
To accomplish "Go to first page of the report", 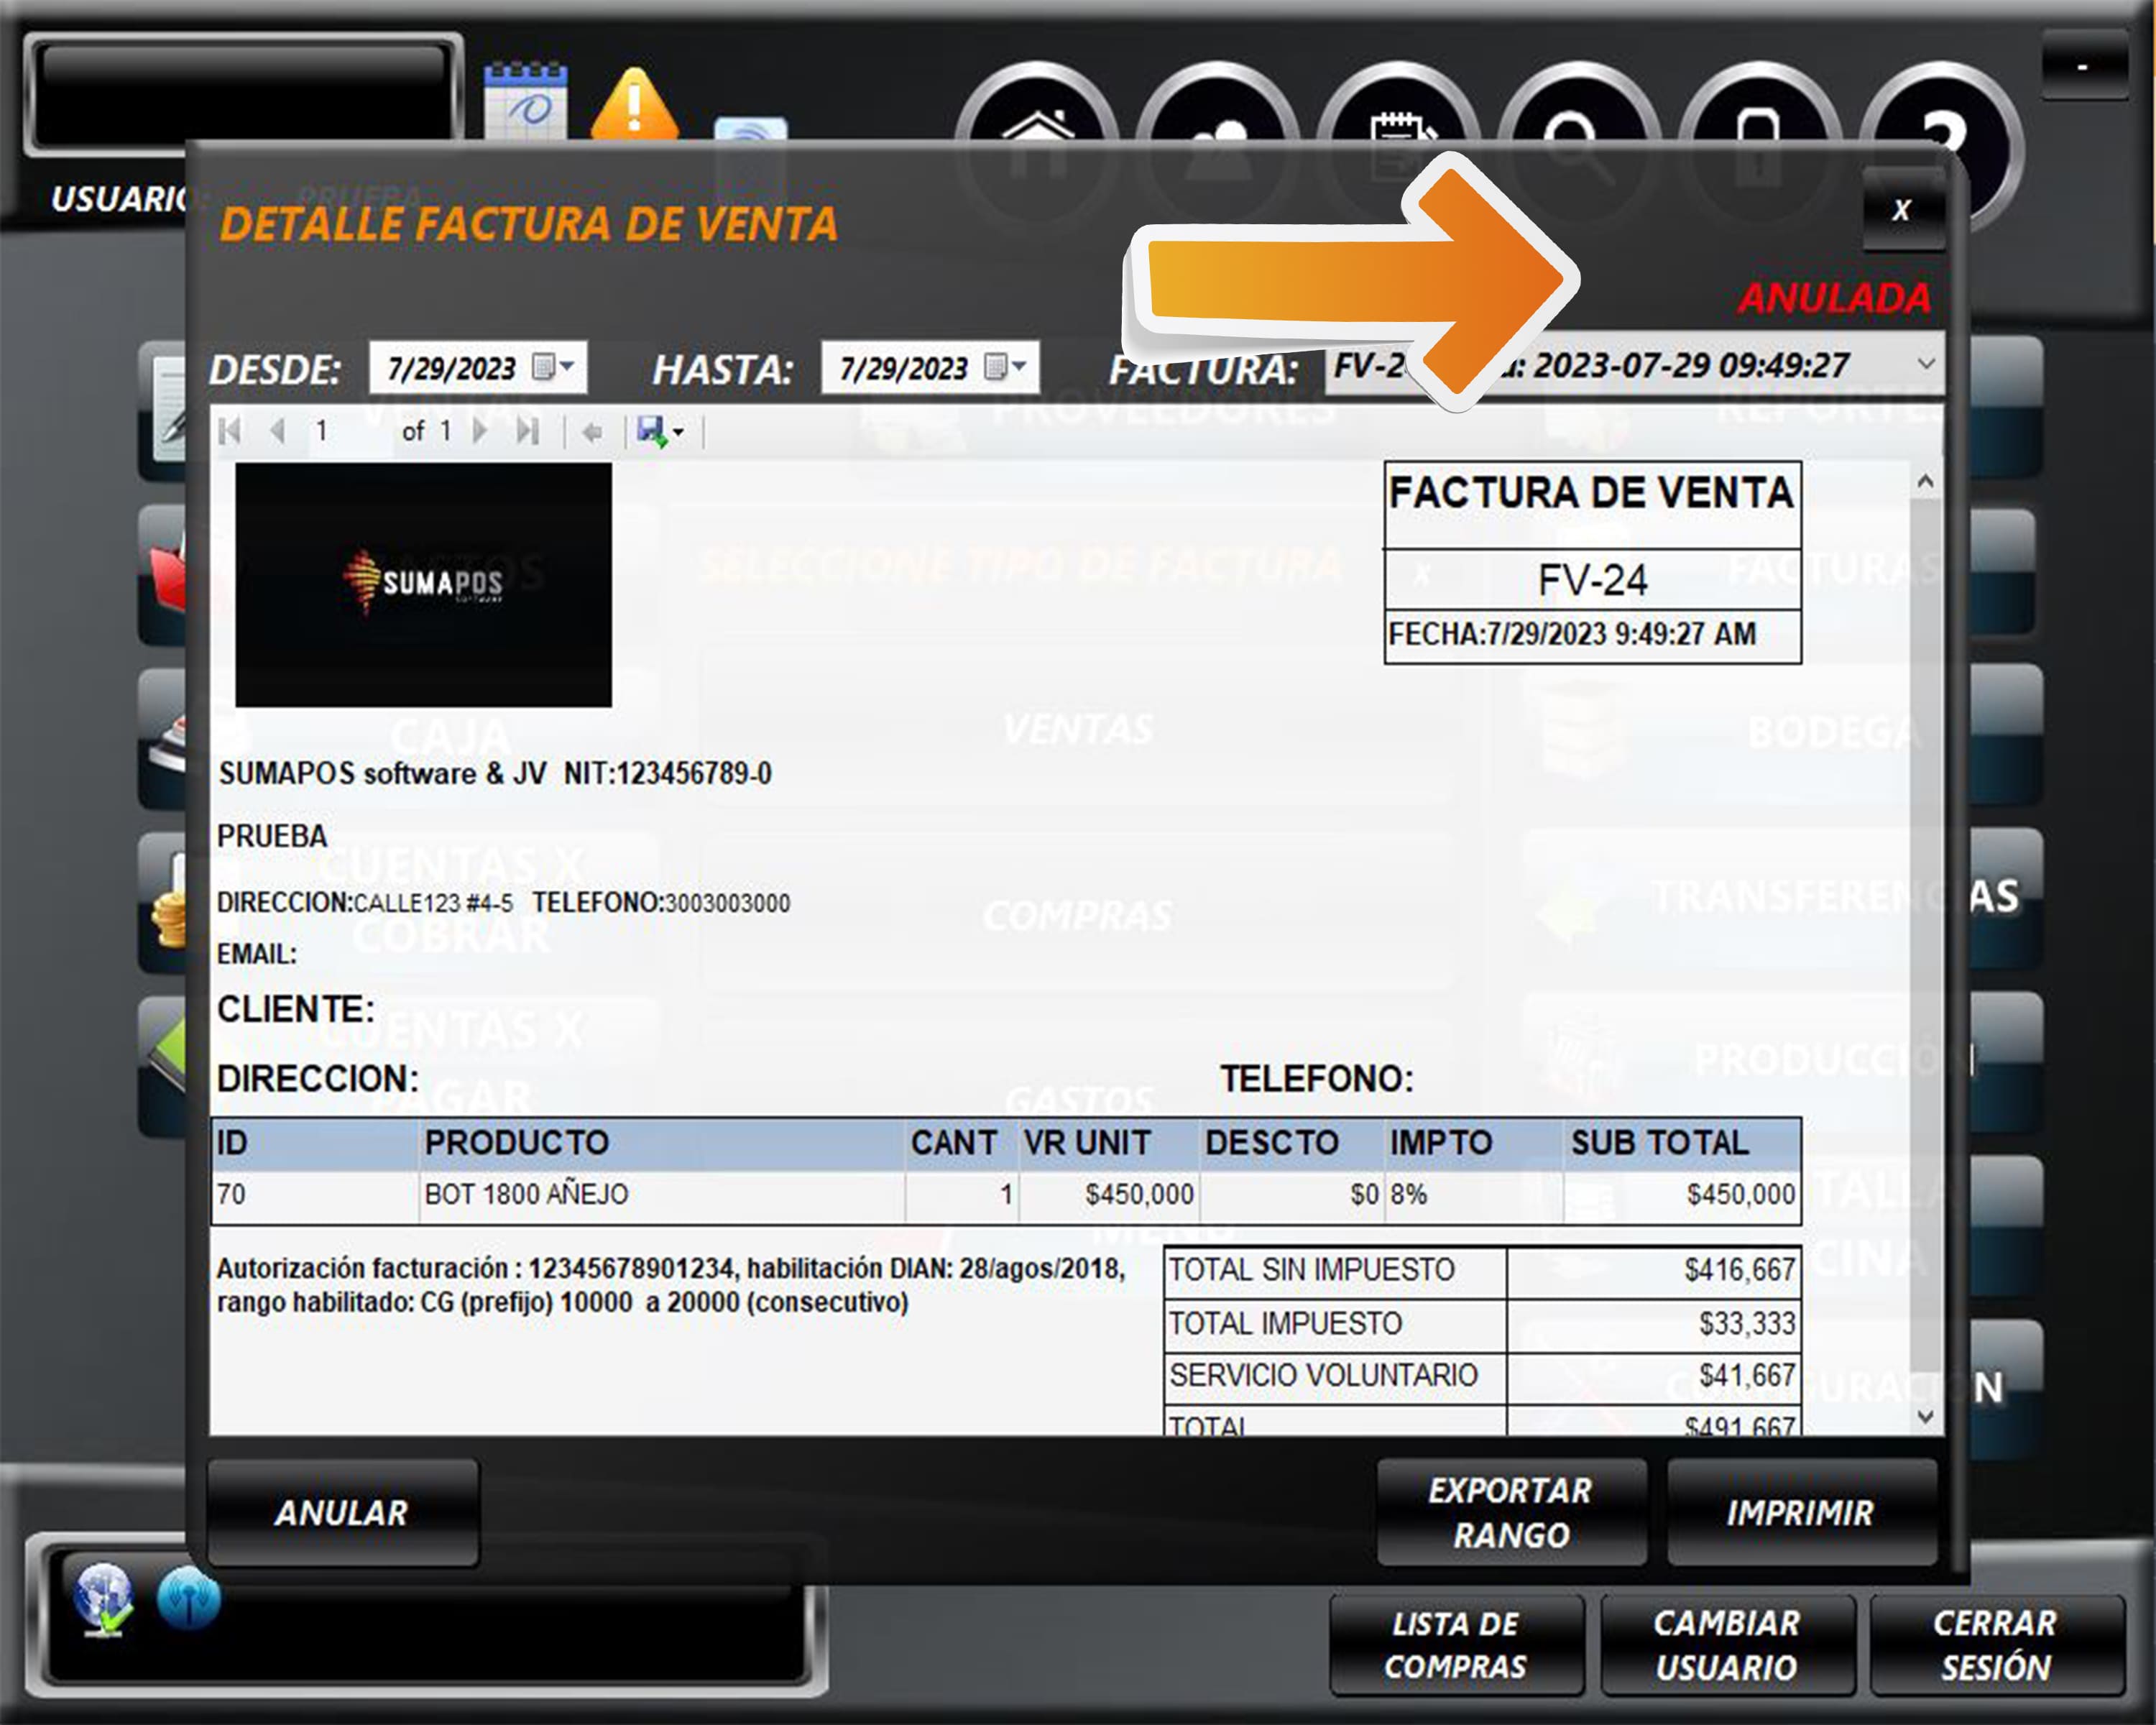I will point(230,432).
